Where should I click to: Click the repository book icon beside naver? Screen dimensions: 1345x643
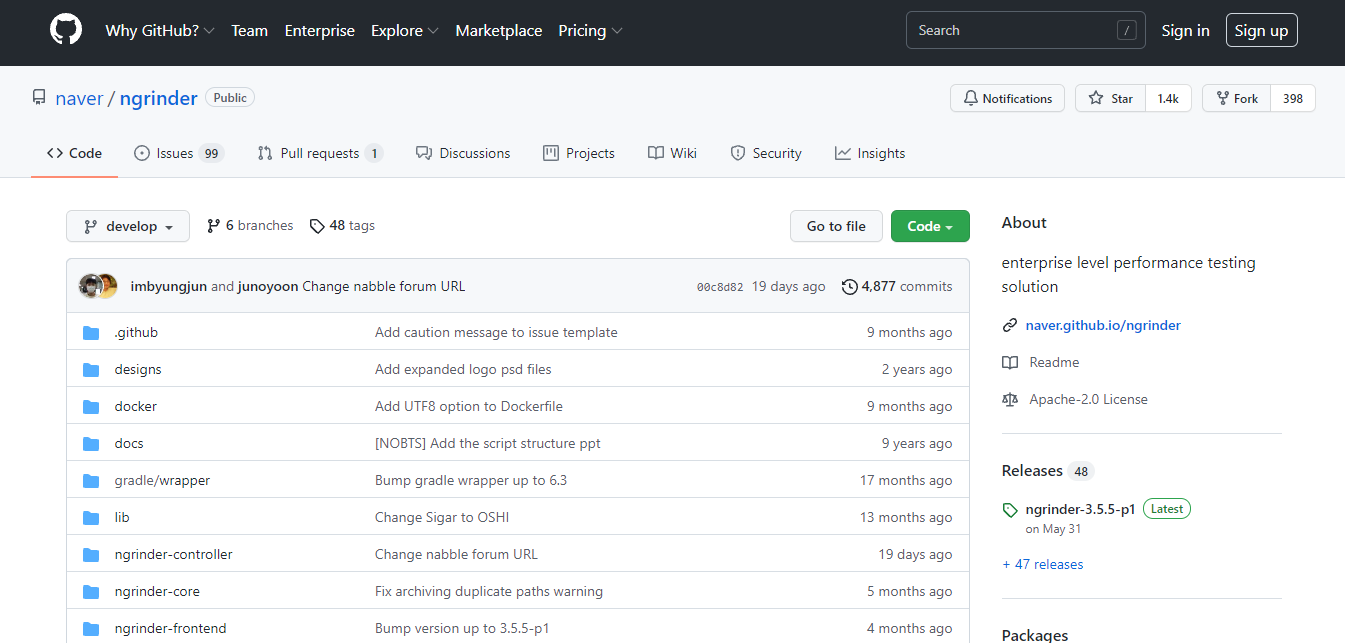[39, 98]
